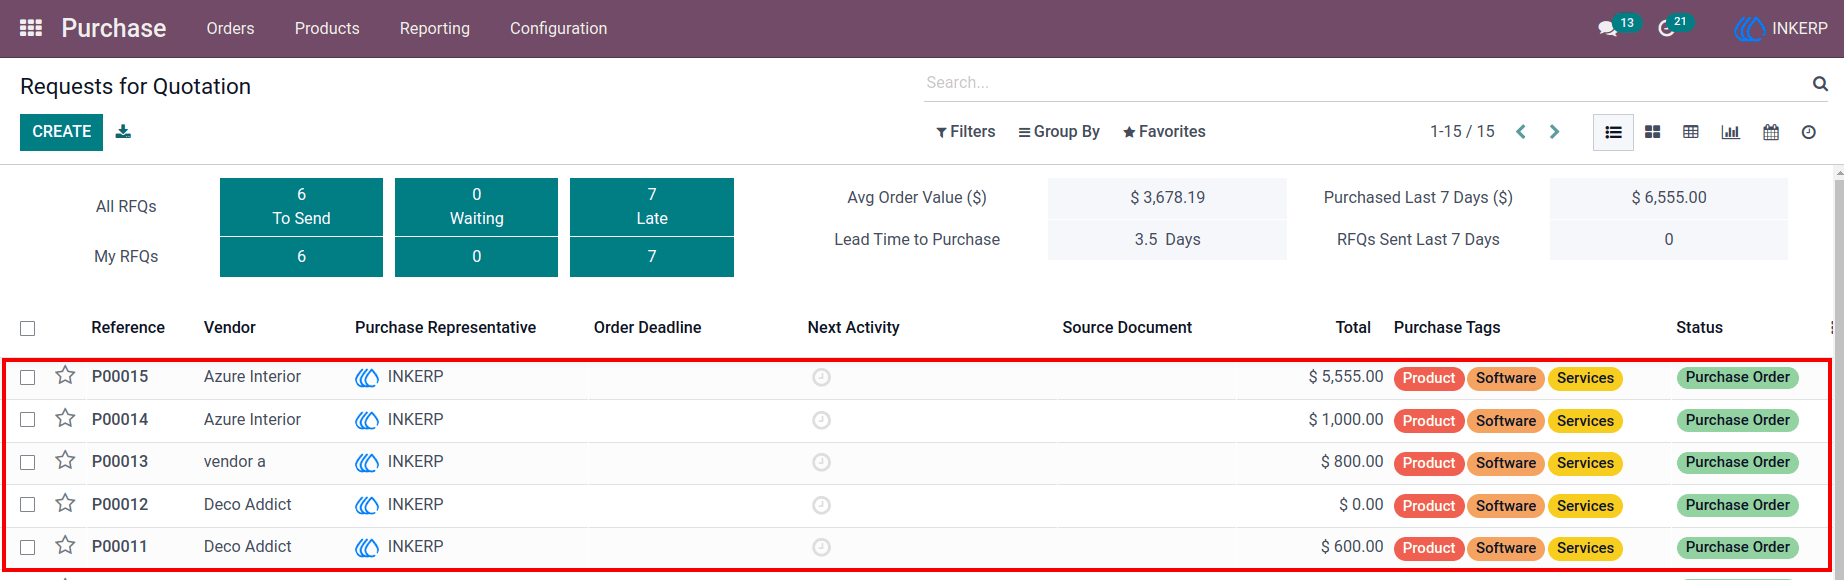Viewport: 1844px width, 580px height.
Task: Select all rows with header checkbox
Action: pyautogui.click(x=28, y=328)
